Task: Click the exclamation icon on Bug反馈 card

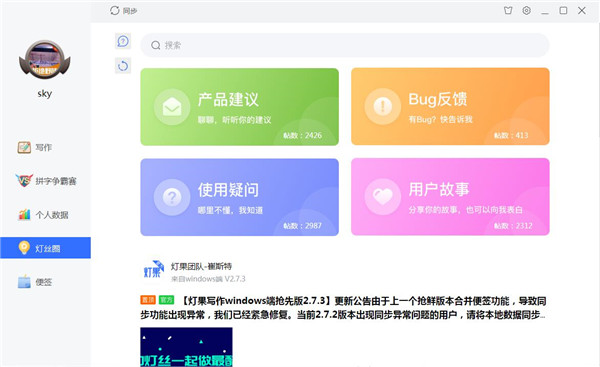Action: point(383,106)
